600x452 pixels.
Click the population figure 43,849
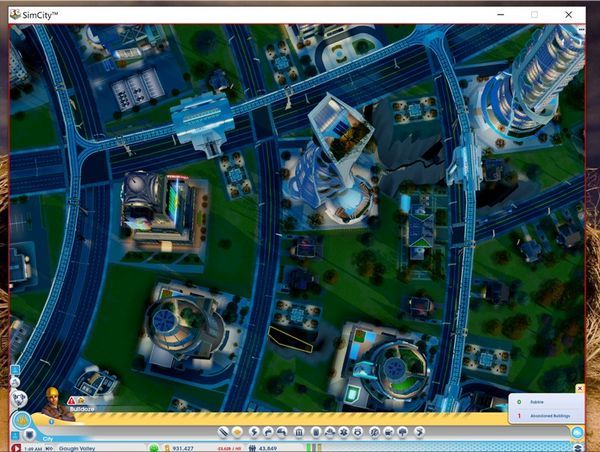click(x=267, y=449)
